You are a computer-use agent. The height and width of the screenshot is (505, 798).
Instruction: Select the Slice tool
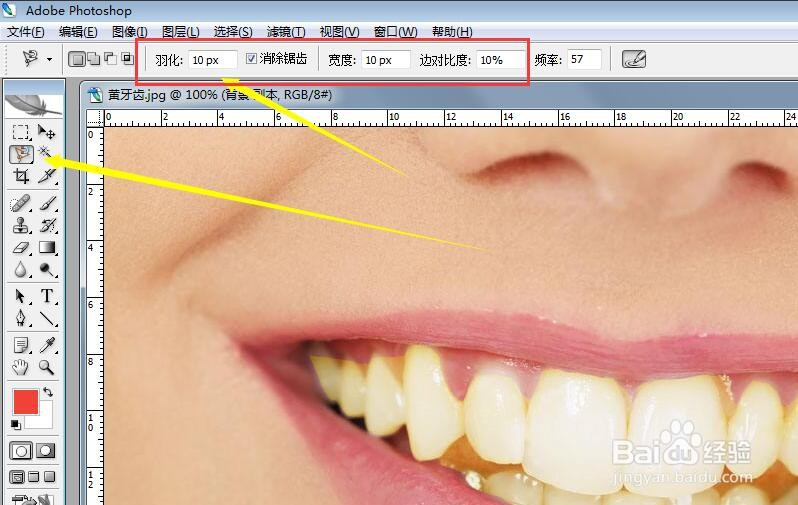(47, 176)
